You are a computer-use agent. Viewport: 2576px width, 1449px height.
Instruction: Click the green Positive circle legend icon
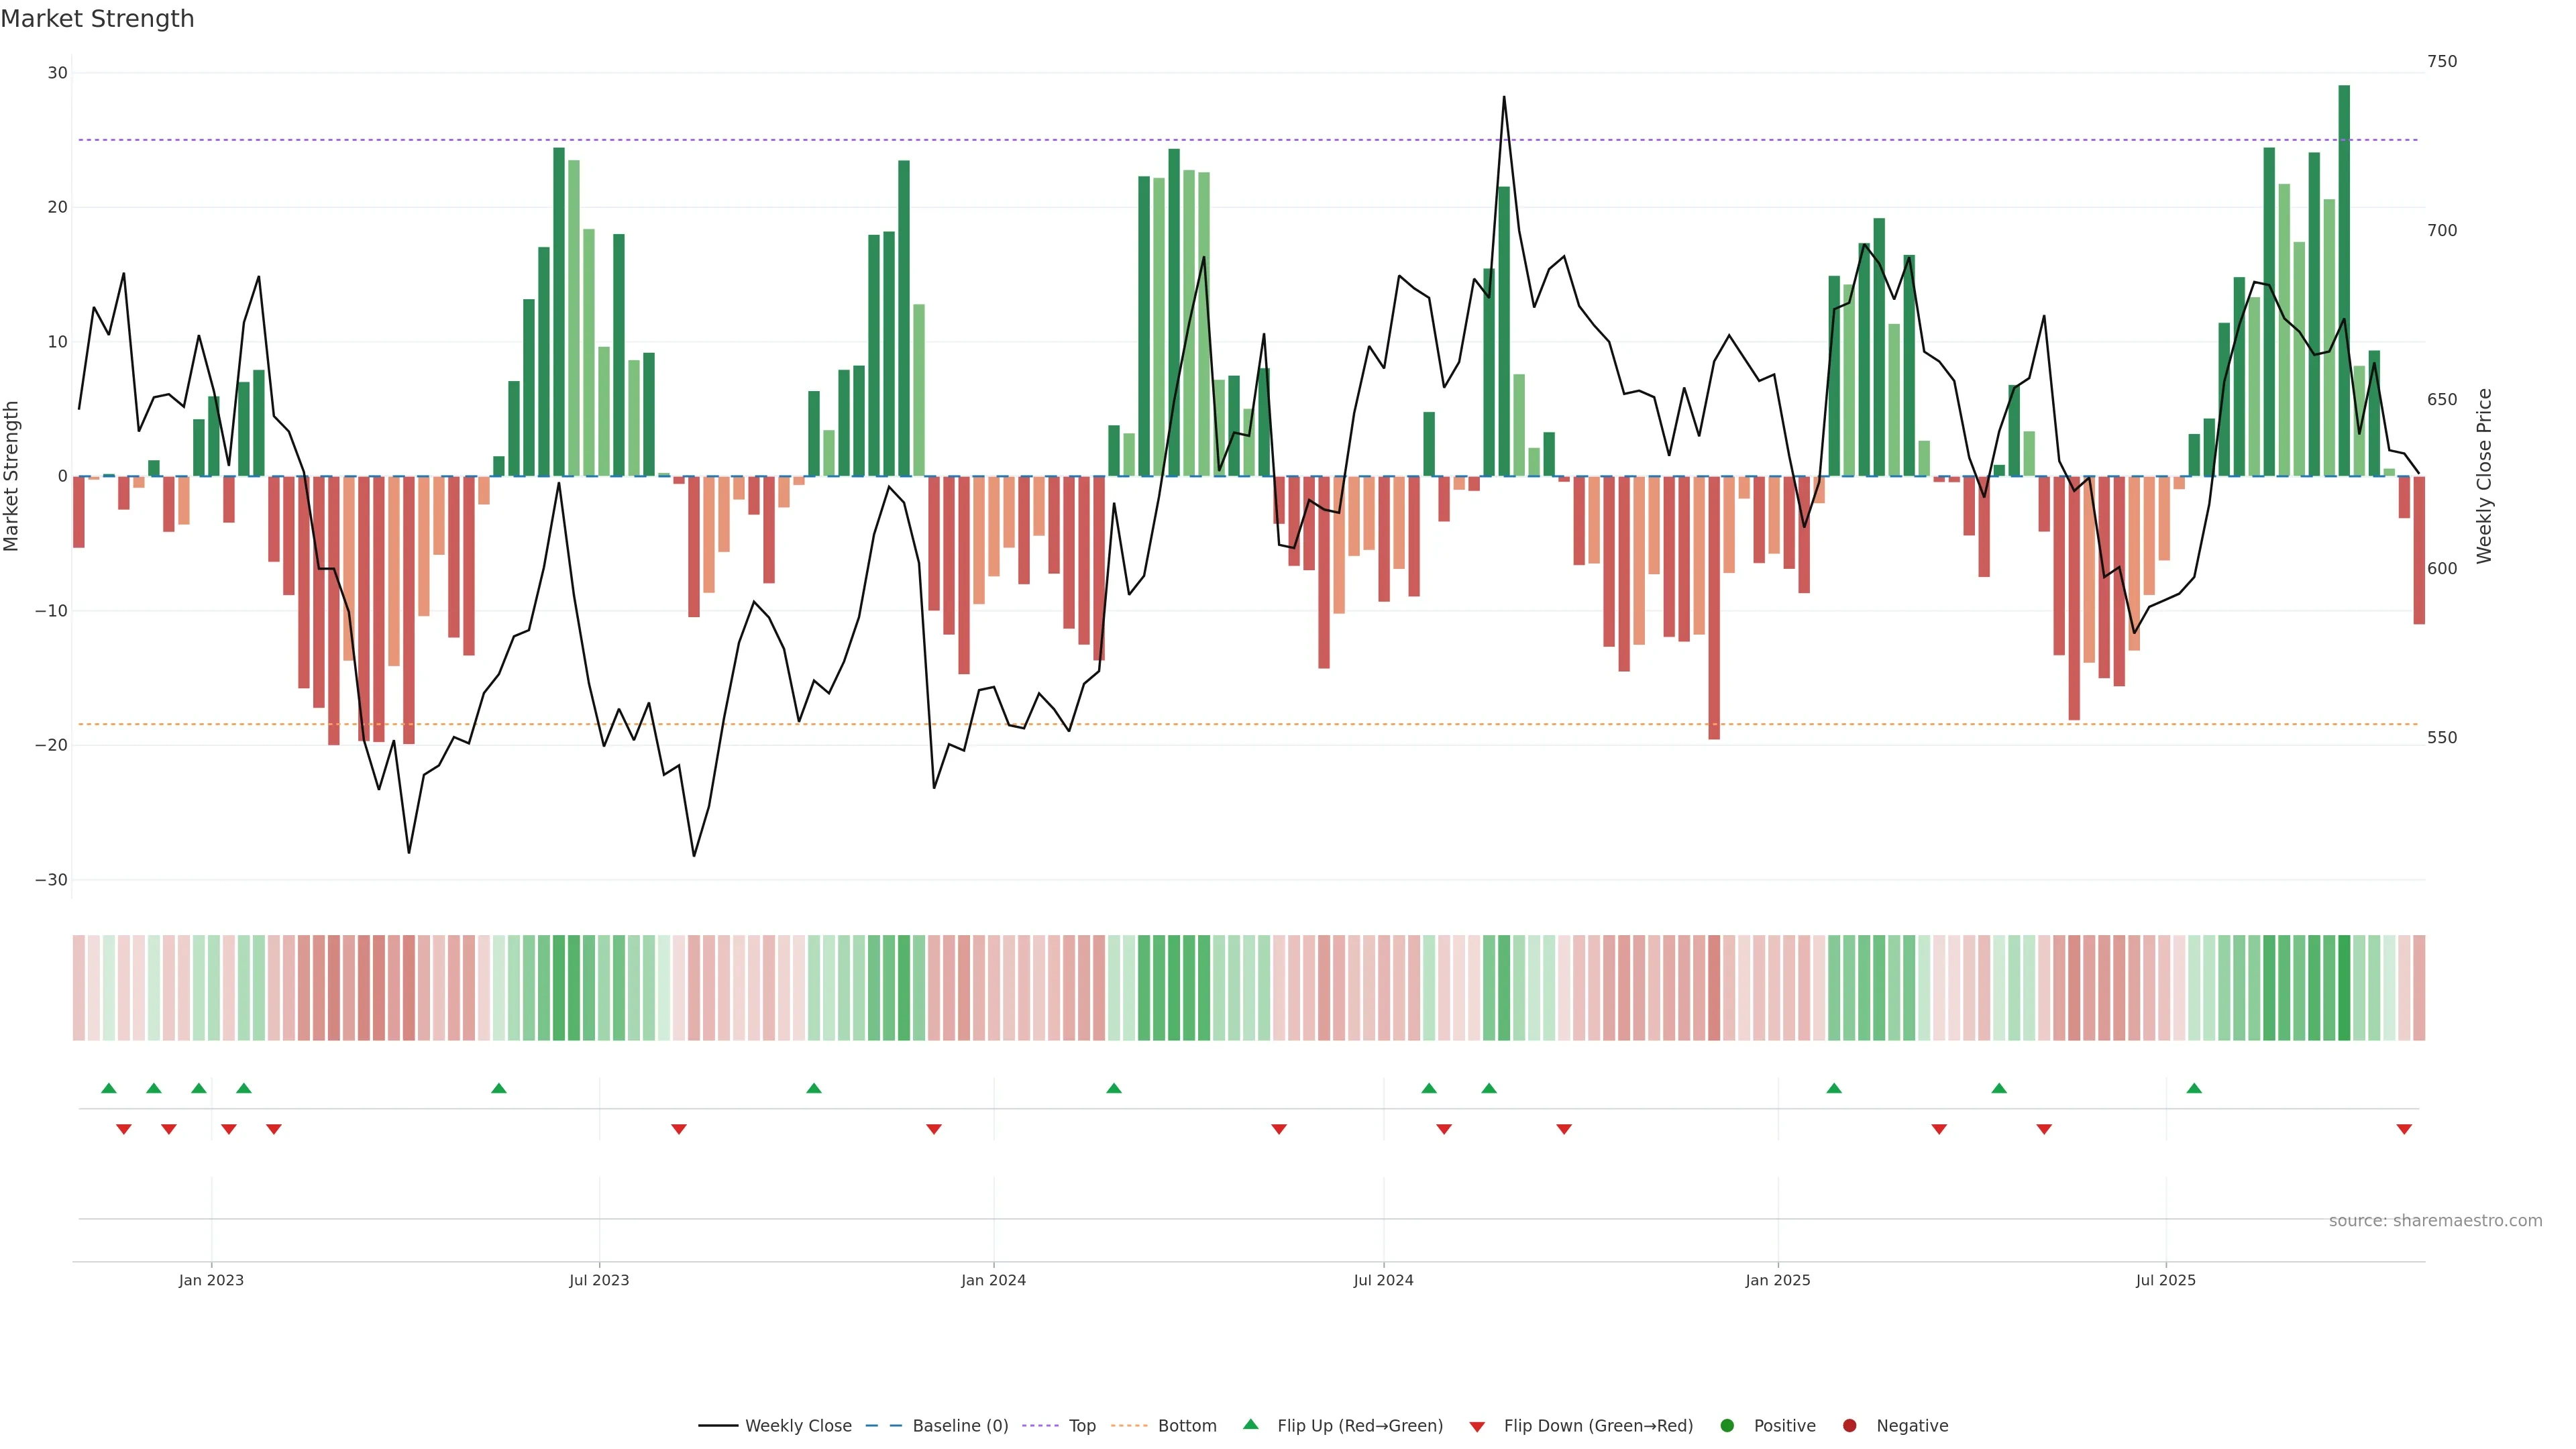1727,1426
